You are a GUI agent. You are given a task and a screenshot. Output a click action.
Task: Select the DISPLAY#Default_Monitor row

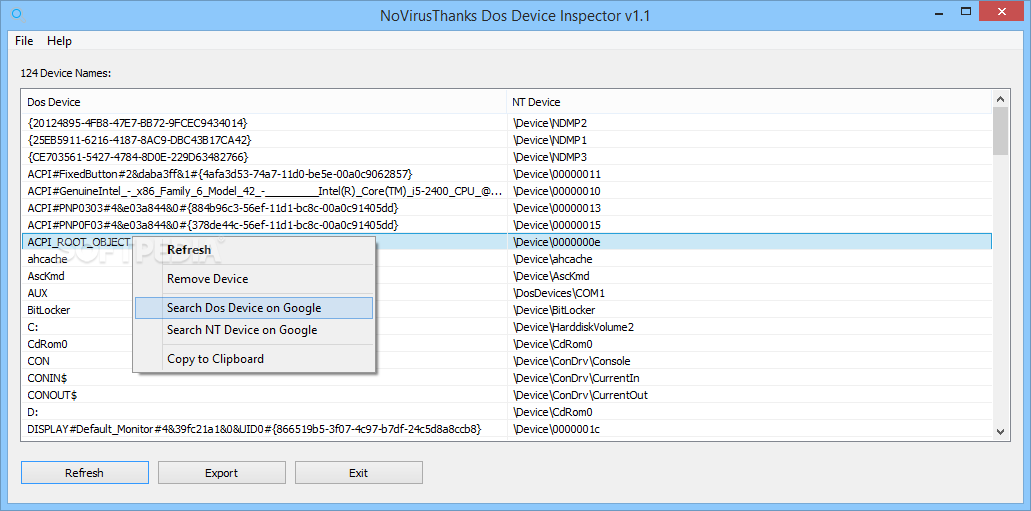506,429
